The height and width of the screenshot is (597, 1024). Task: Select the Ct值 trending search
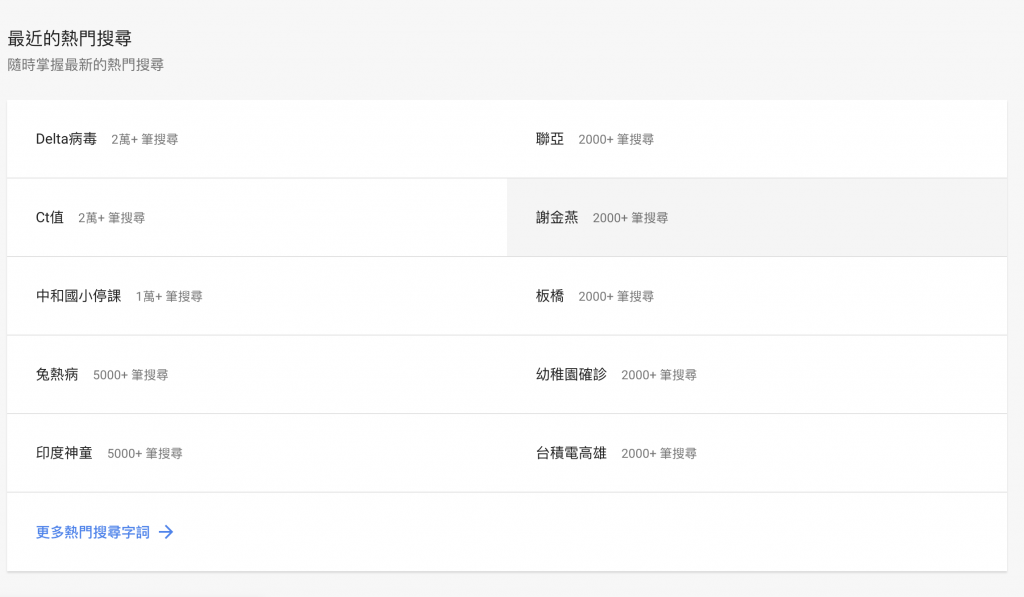click(x=50, y=218)
